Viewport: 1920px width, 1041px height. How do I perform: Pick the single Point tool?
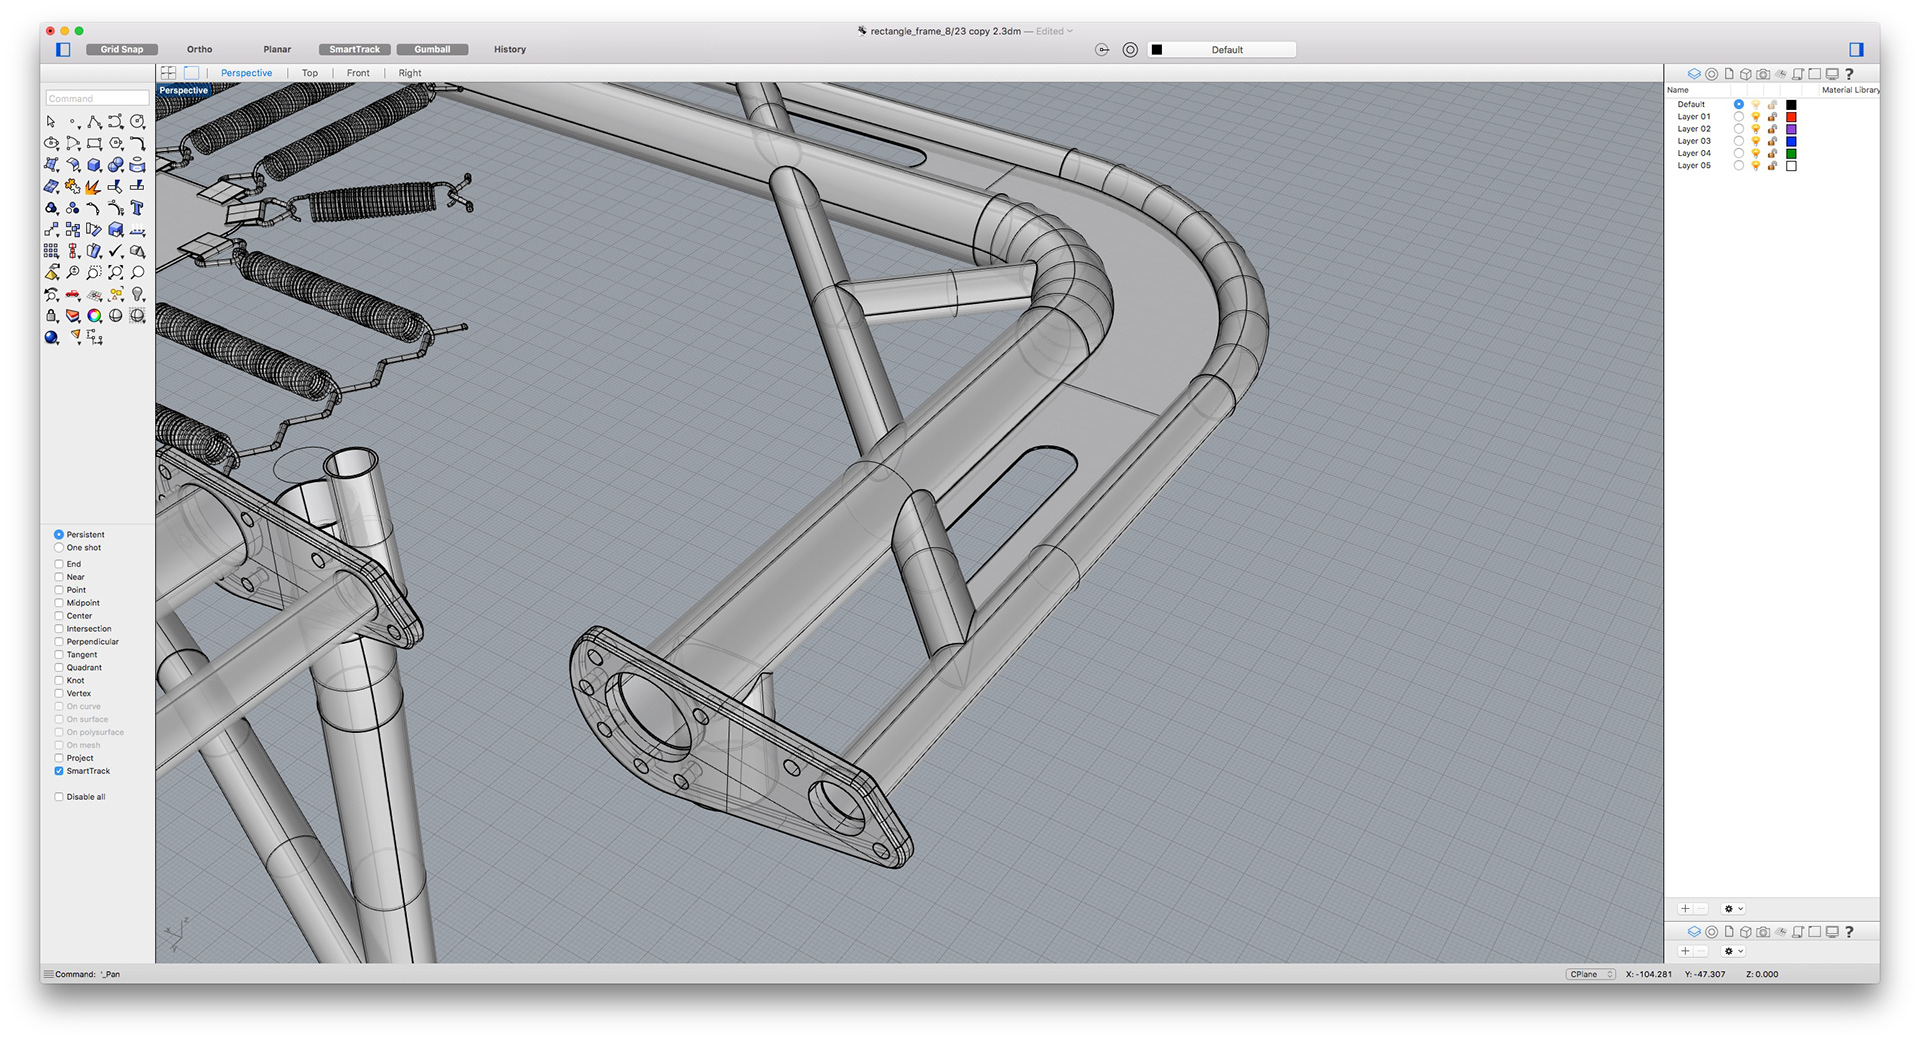(x=73, y=122)
